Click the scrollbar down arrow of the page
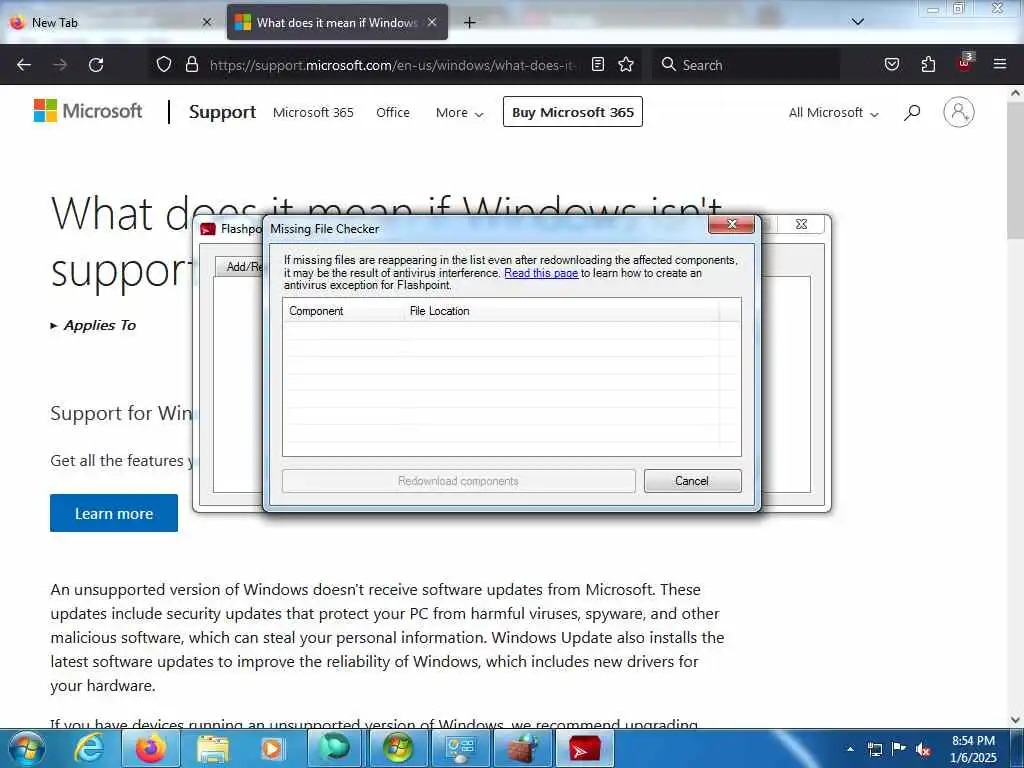Screen dimensions: 1024x768 1015,720
